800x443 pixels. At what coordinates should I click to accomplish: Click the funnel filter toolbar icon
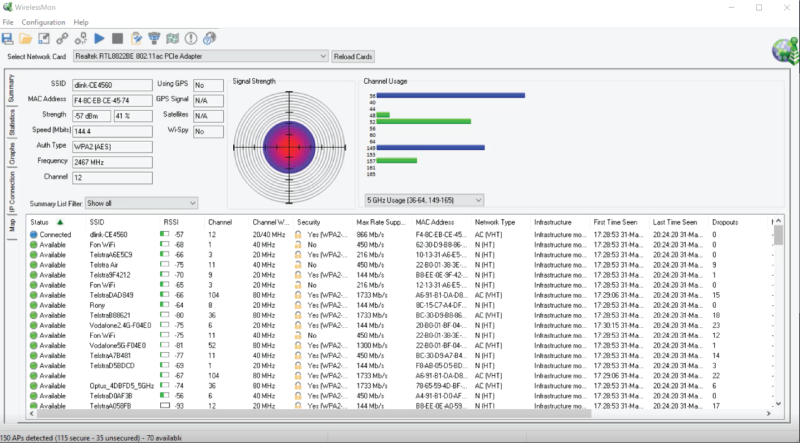[154, 38]
